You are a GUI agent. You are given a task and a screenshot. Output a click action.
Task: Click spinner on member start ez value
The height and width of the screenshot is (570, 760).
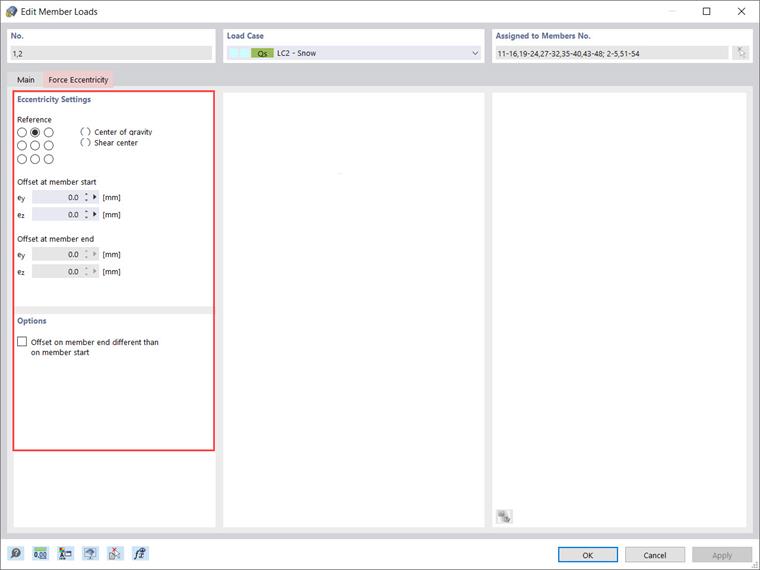tap(86, 214)
